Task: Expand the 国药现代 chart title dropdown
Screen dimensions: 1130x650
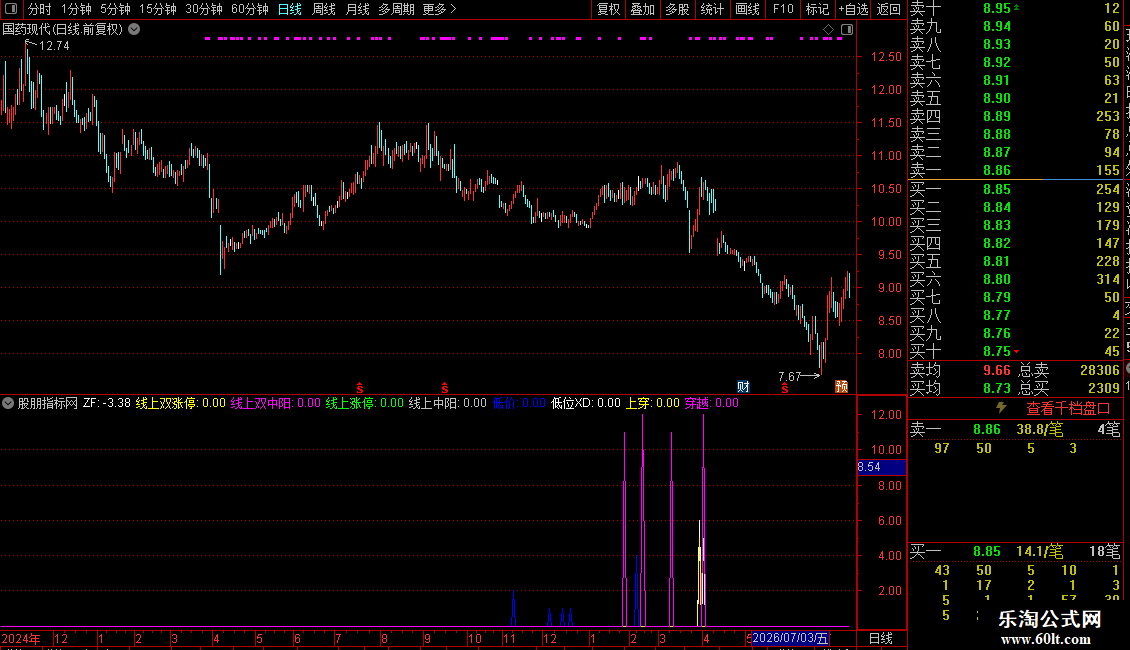Action: coord(134,30)
